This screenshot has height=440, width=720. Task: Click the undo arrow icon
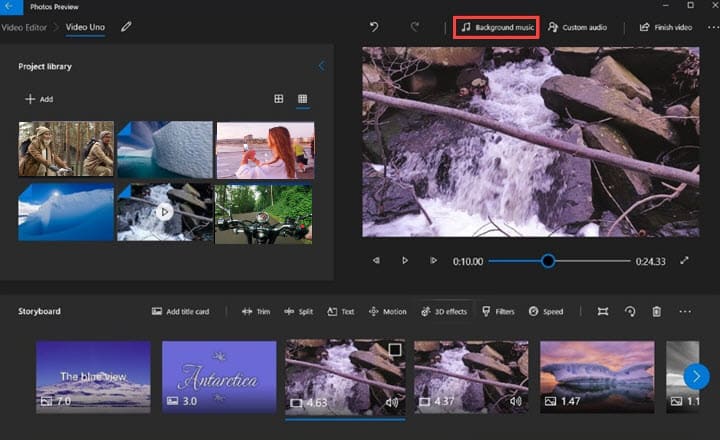374,27
